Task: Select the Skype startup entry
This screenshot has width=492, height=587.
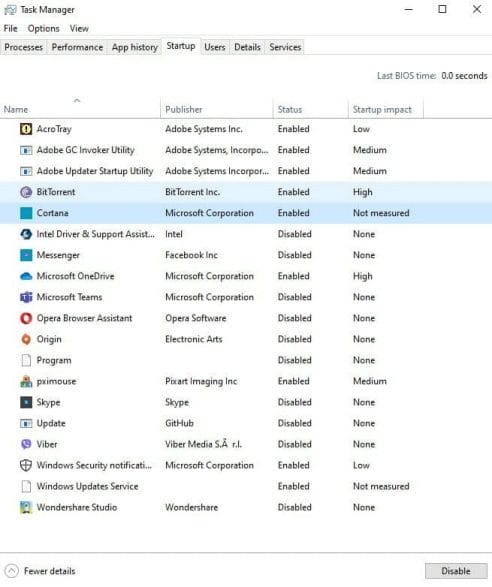Action: pos(246,402)
